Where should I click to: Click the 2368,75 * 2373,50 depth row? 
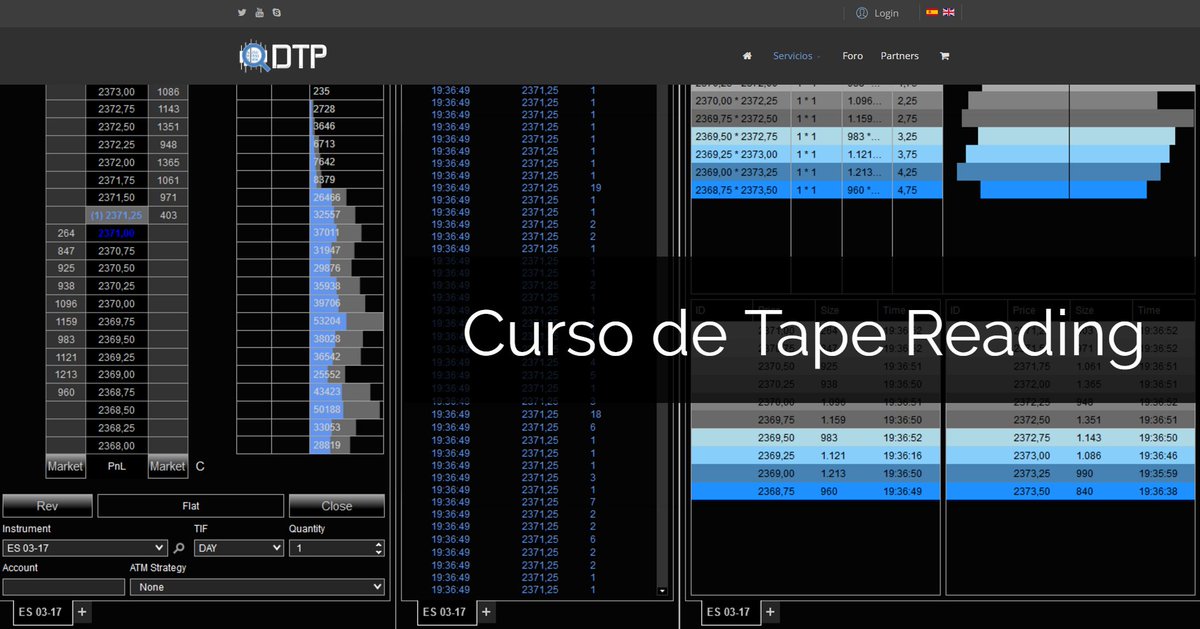coord(817,190)
